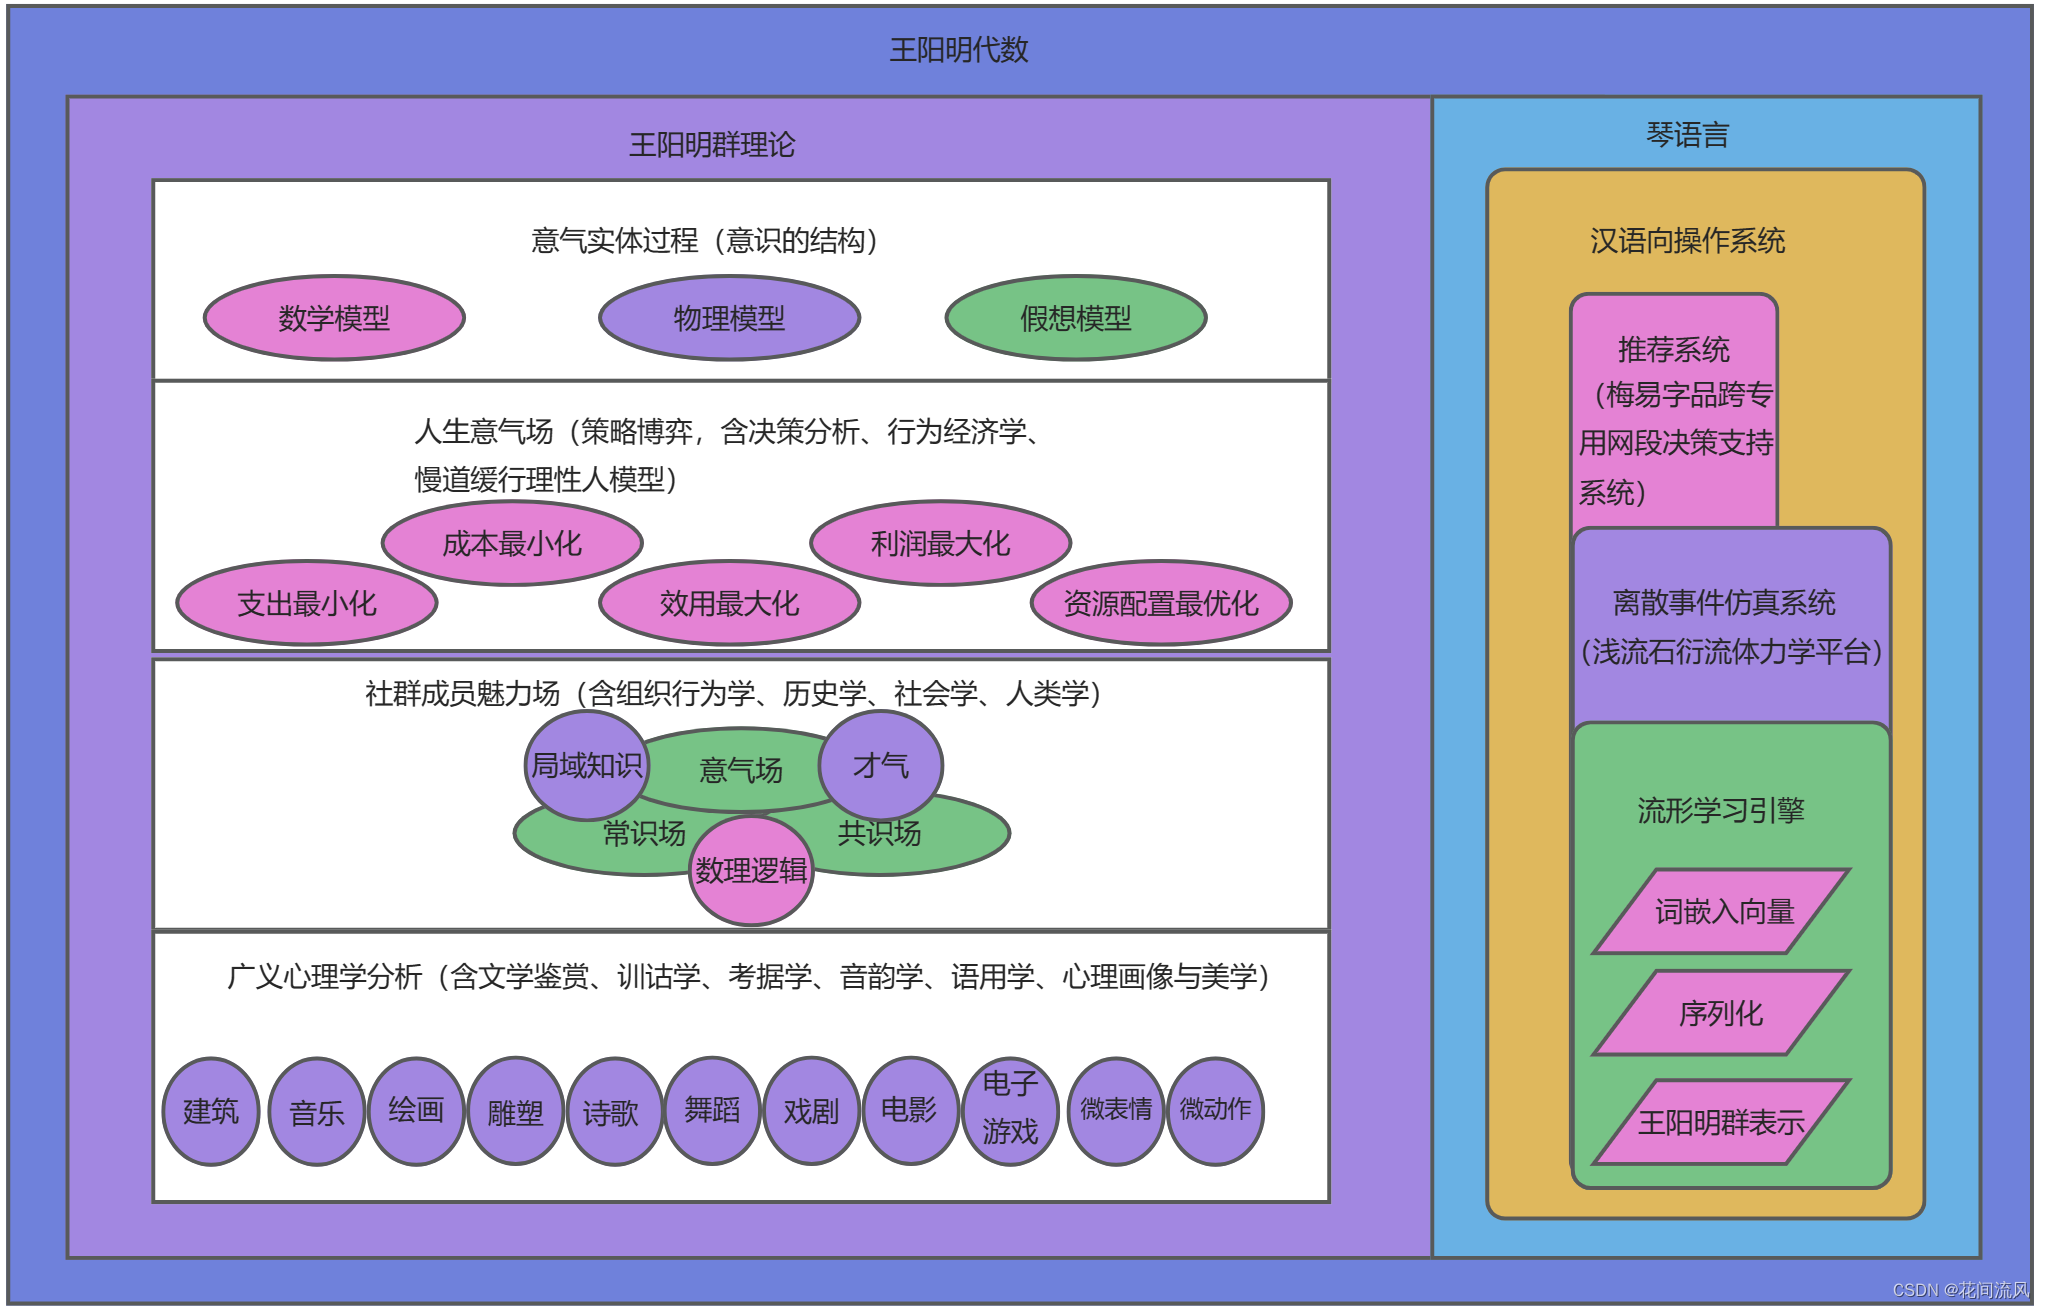Image resolution: width=2046 pixels, height=1309 pixels.
Task: Select the 数理逻辑 pink circle
Action: click(751, 870)
